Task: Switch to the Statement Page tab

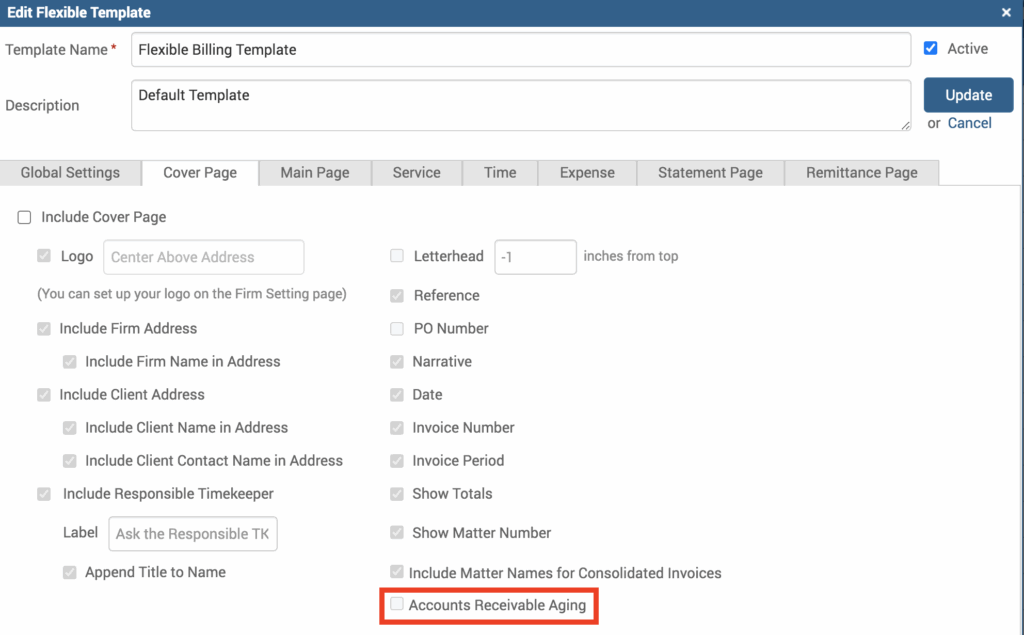Action: tap(710, 172)
